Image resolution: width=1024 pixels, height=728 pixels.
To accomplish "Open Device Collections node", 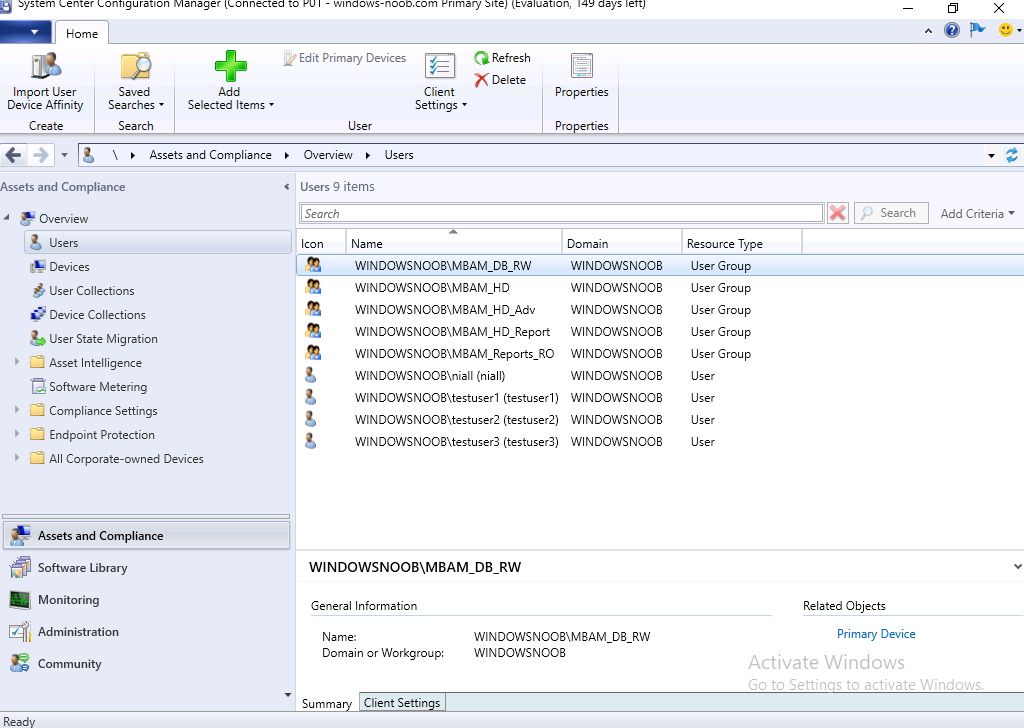I will [x=97, y=315].
